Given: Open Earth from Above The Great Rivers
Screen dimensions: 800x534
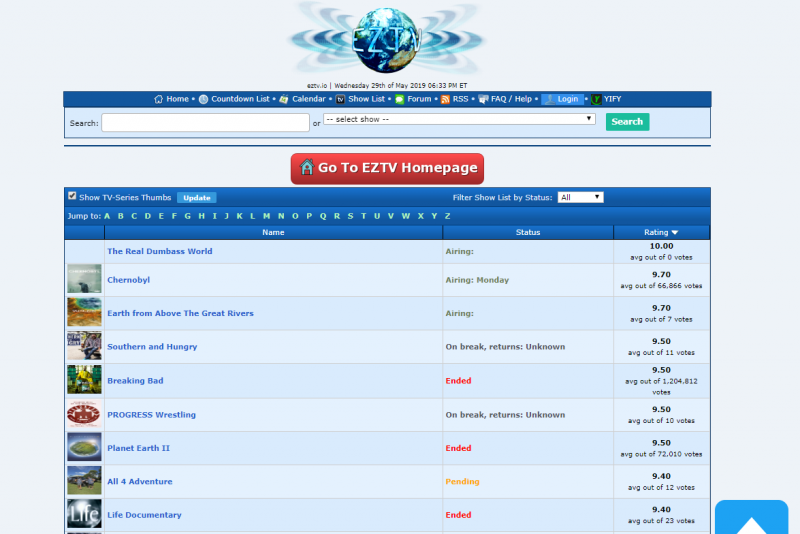Looking at the screenshot, I should click(x=180, y=313).
